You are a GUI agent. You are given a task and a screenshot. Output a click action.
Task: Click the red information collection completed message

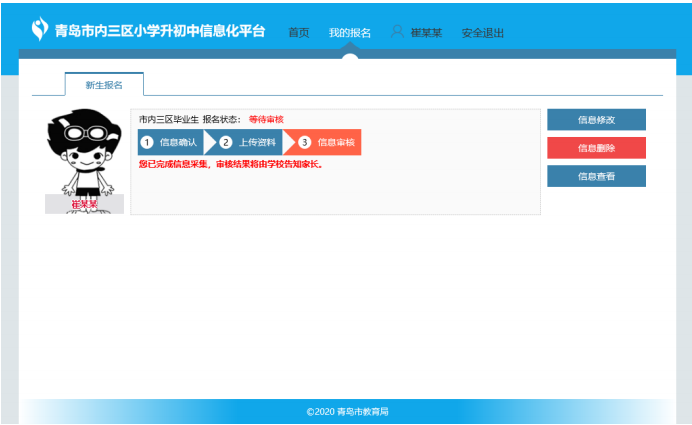point(230,164)
